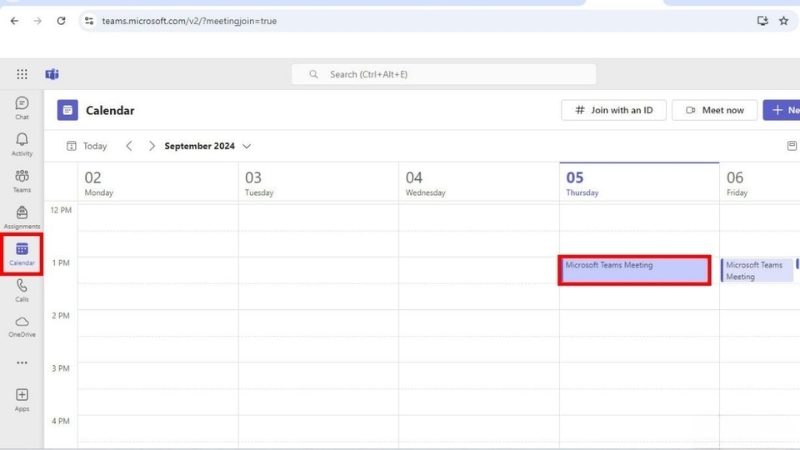Open Activity notifications

[x=22, y=145]
